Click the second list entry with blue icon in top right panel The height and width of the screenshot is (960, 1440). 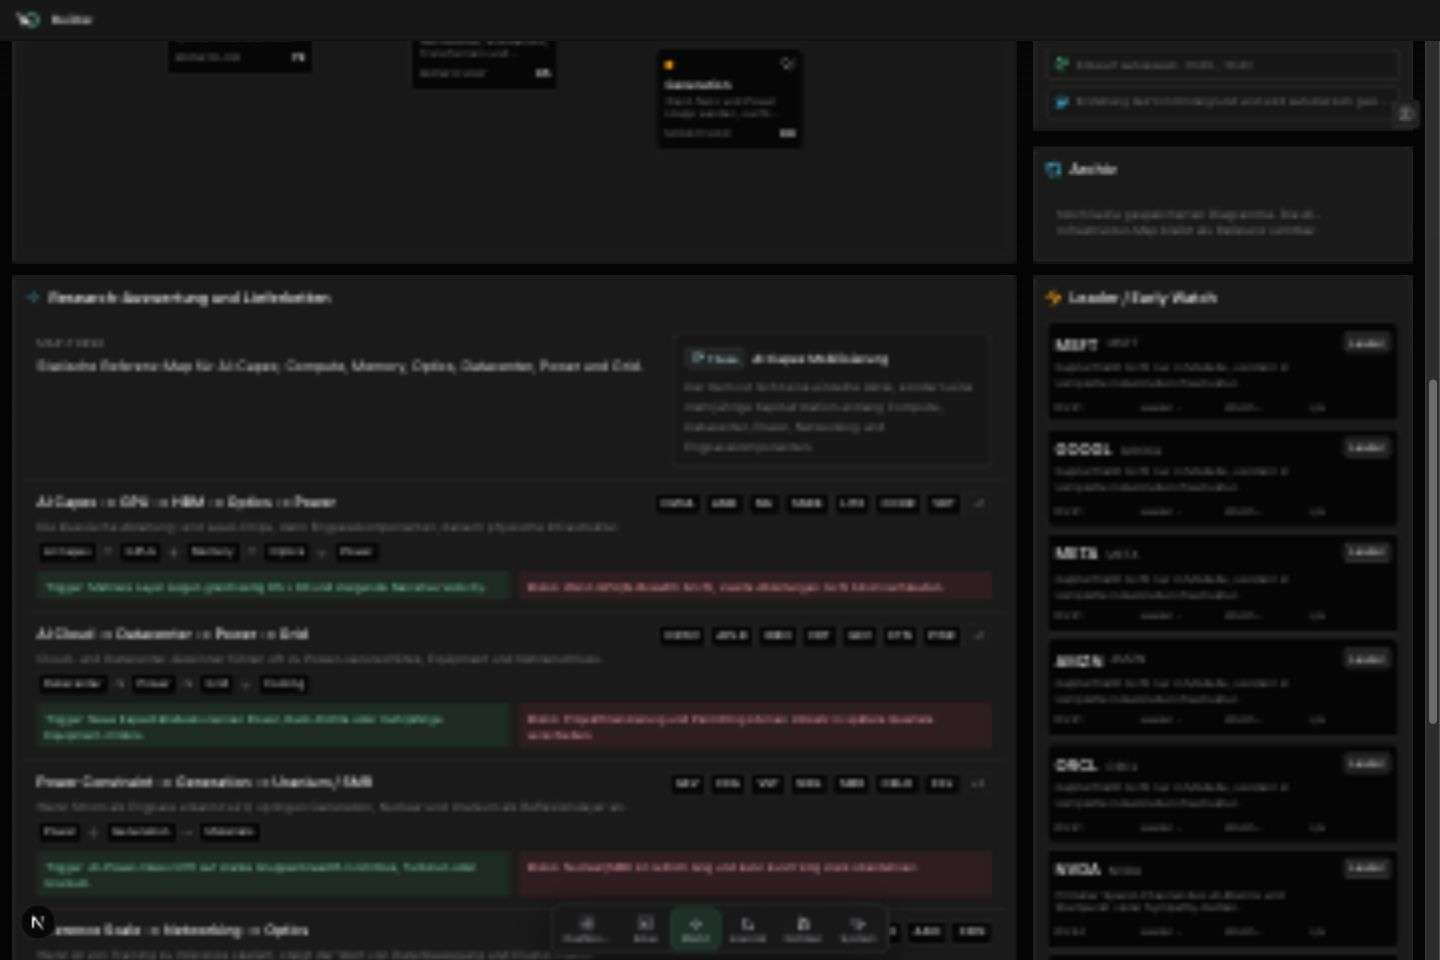(x=1222, y=102)
